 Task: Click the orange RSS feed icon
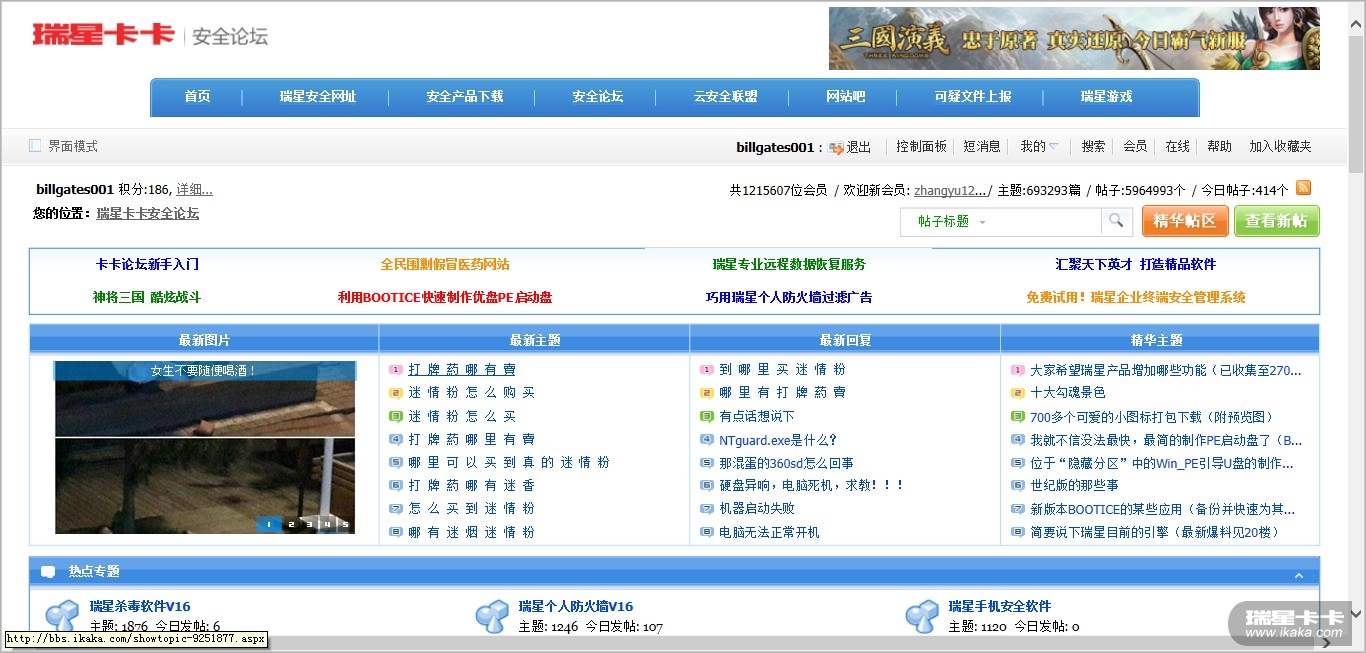(1303, 188)
